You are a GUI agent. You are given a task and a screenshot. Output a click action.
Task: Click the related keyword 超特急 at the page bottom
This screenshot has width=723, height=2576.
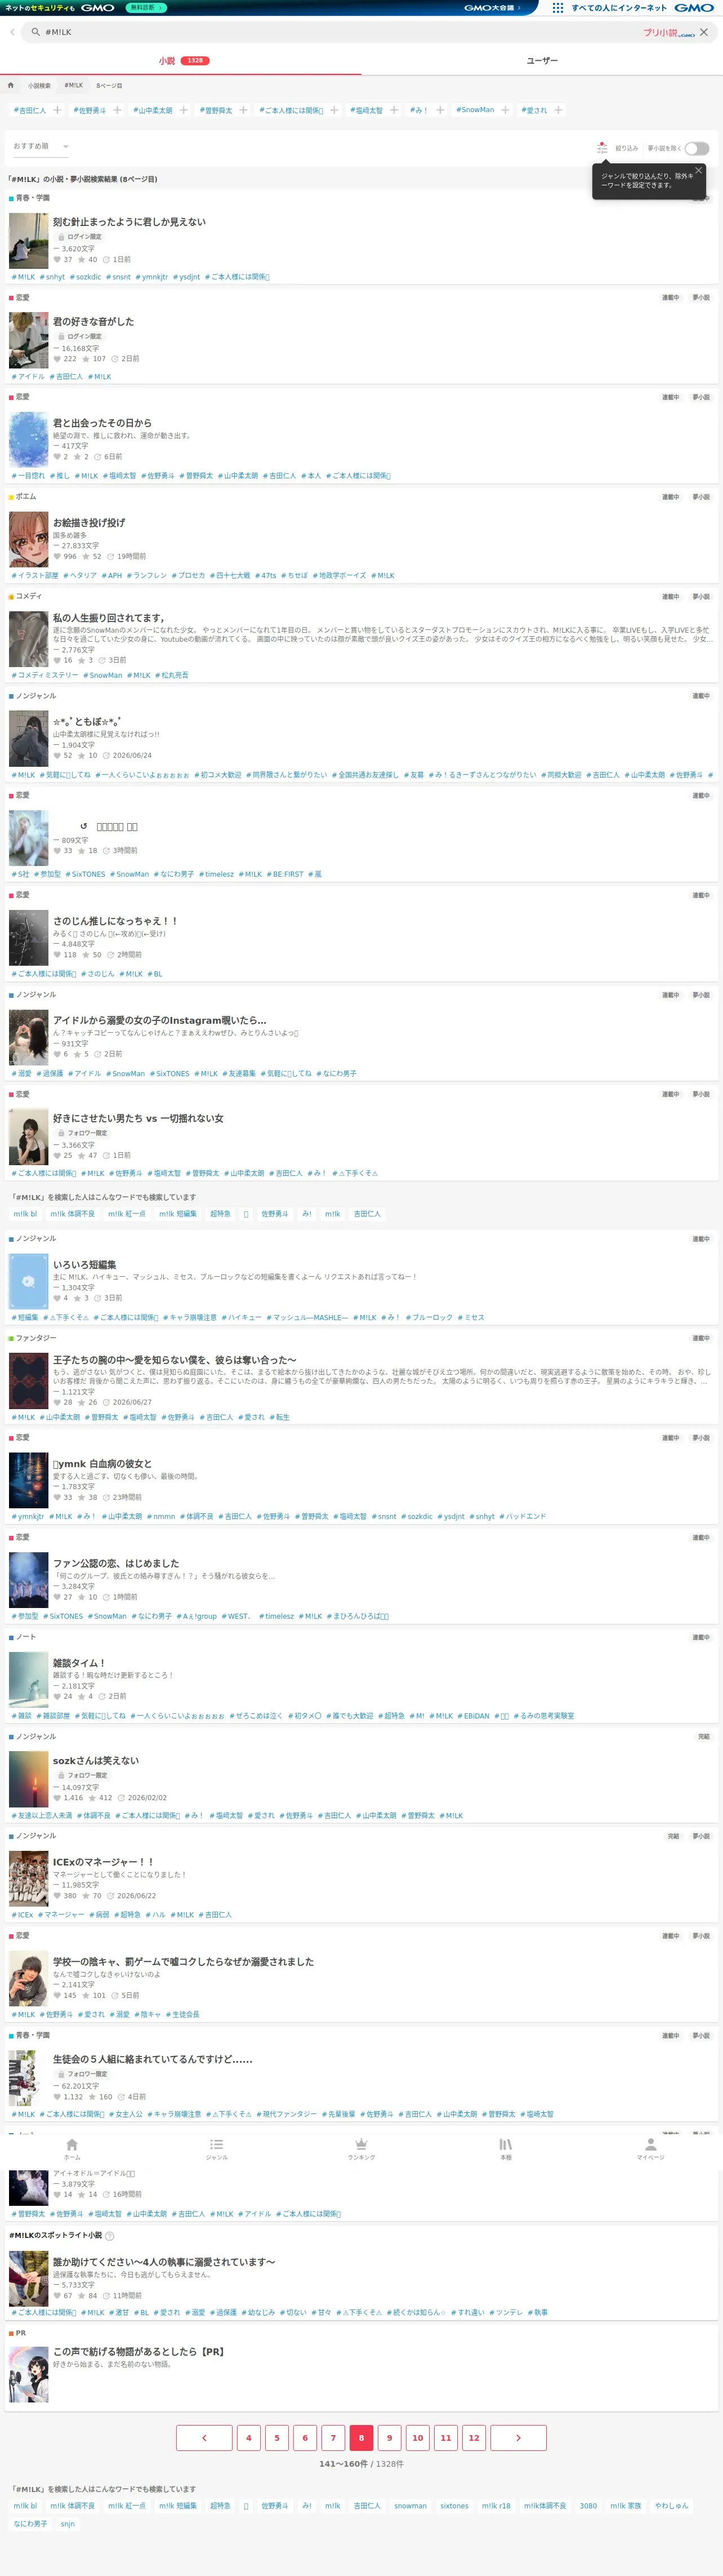click(x=220, y=2505)
